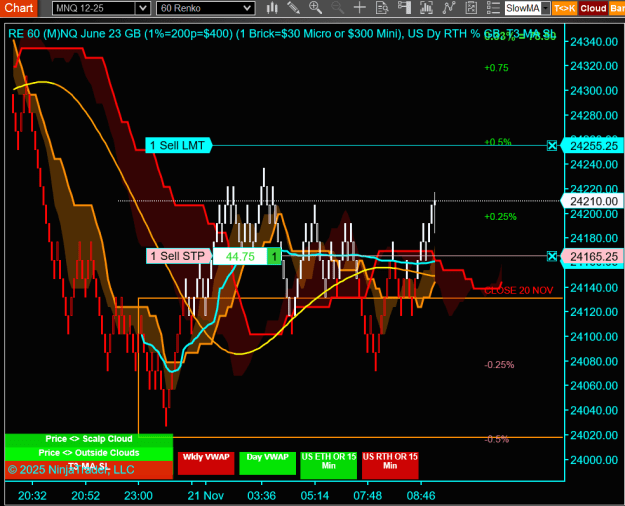Click the 24000.00 price axis label
Viewport: 625px width, 506px height.
point(594,460)
